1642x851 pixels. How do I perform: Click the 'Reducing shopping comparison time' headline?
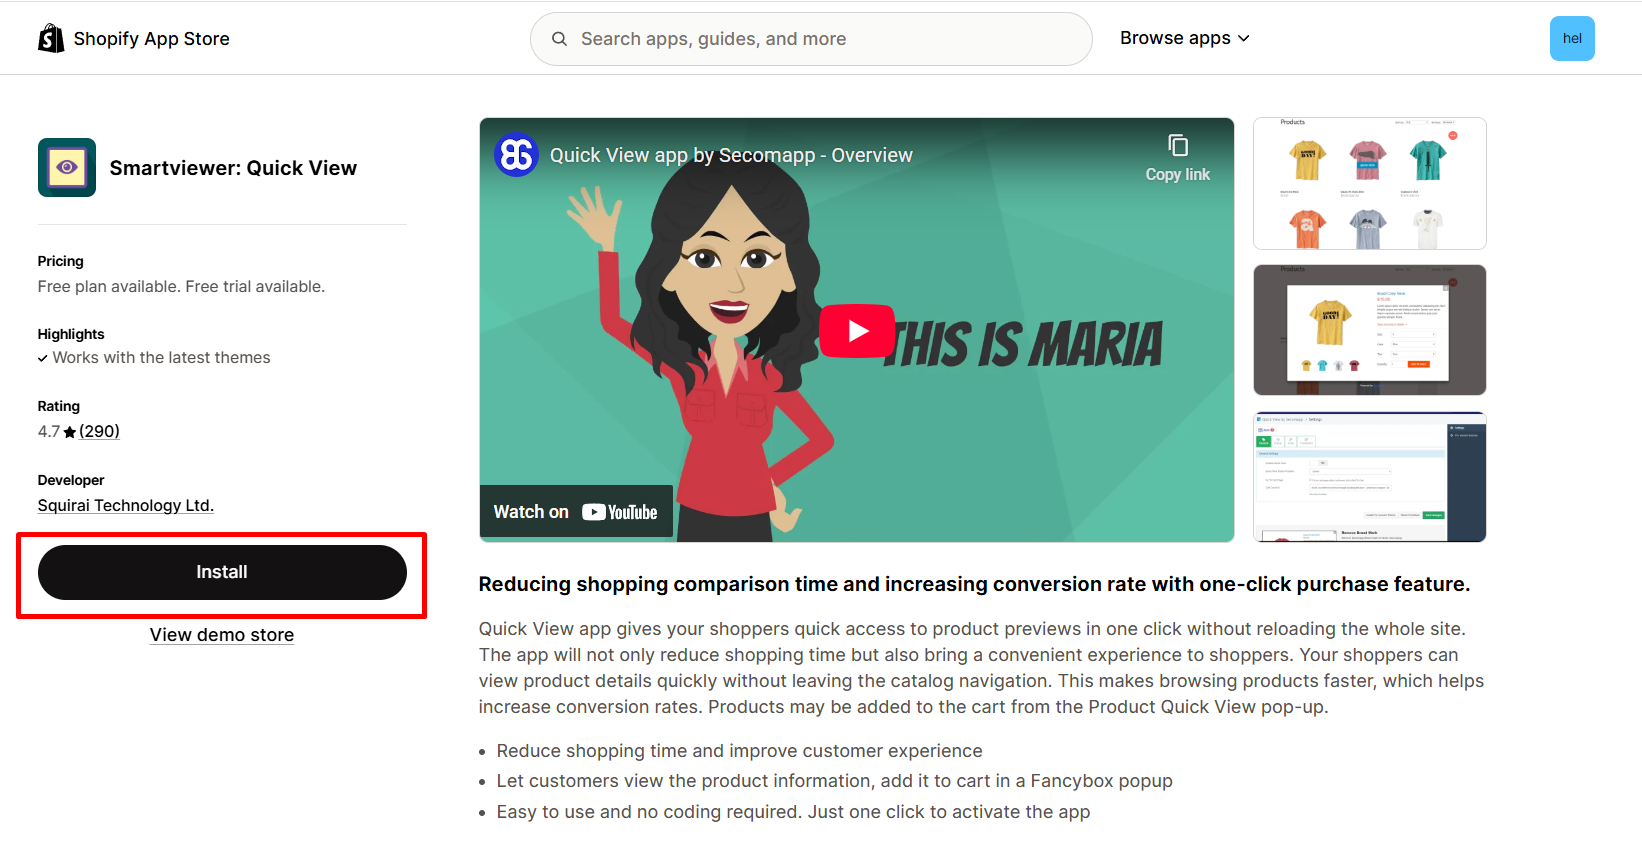(974, 584)
